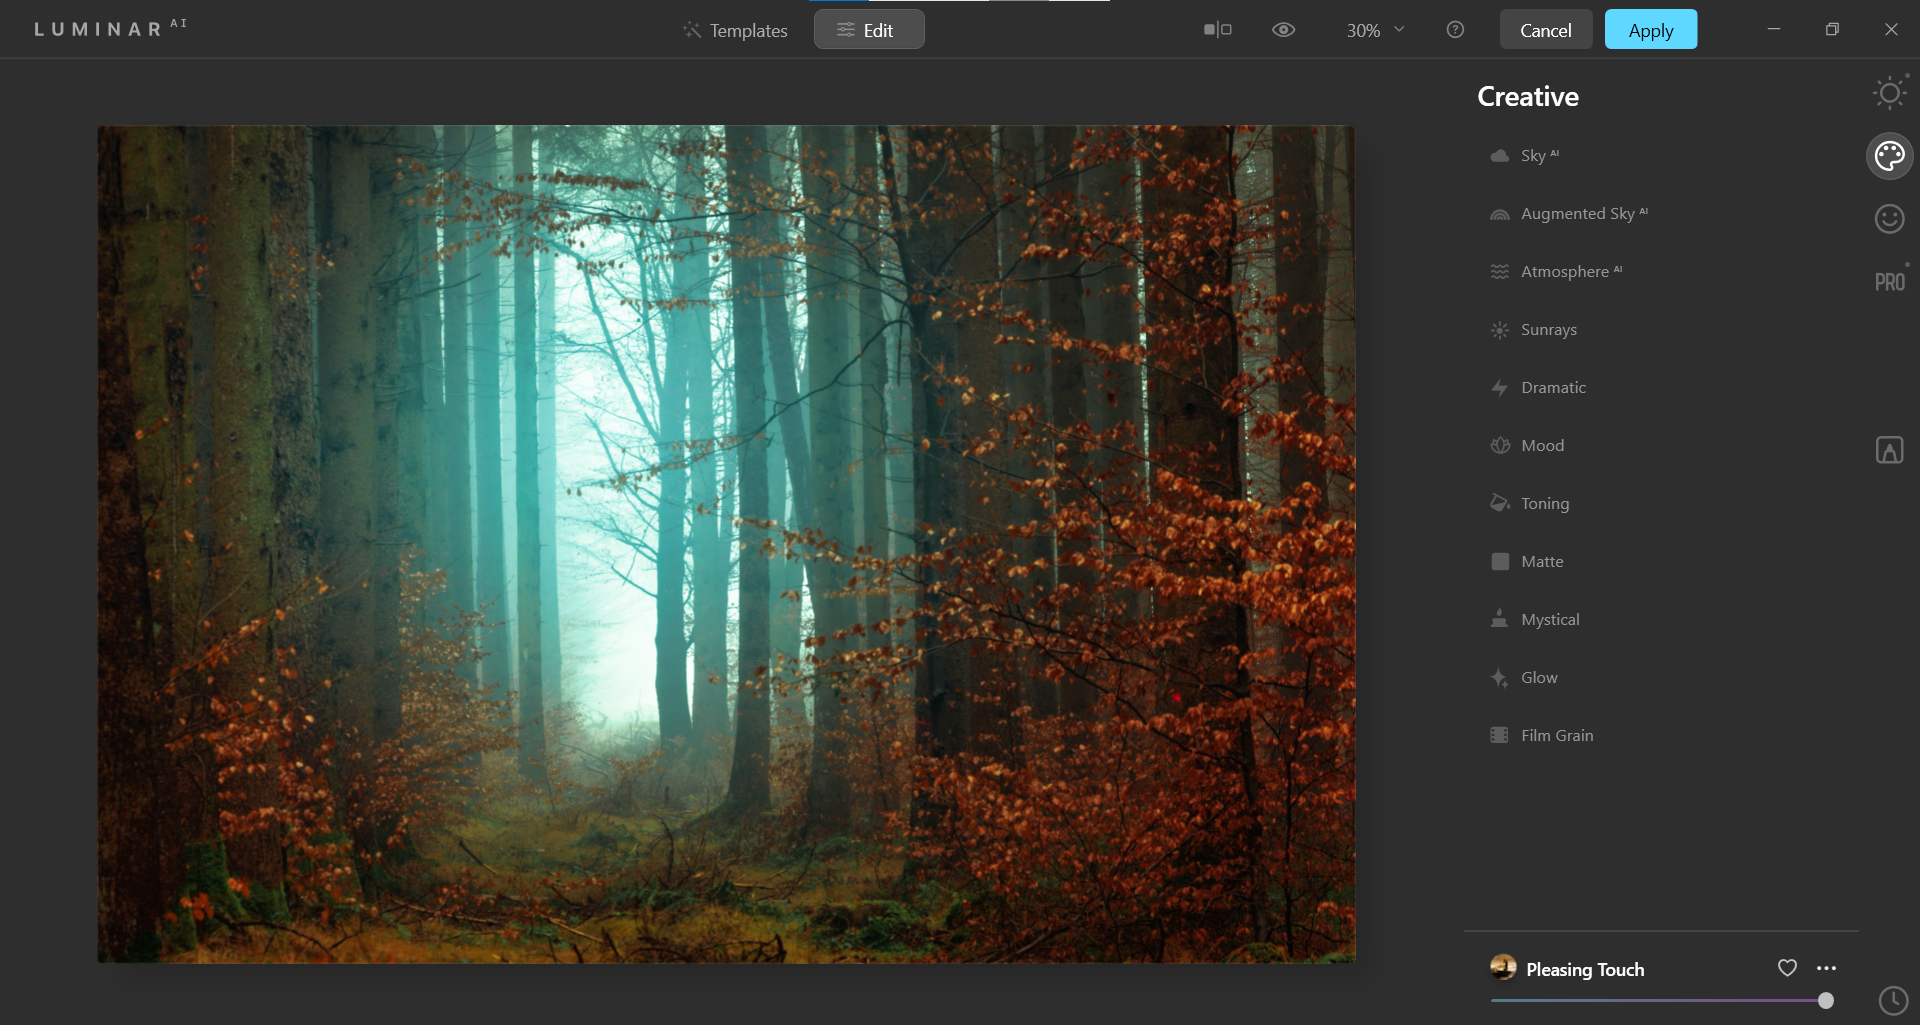Screen dimensions: 1920x1025
Task: Click the Atmosphere fog icon
Action: (1499, 272)
